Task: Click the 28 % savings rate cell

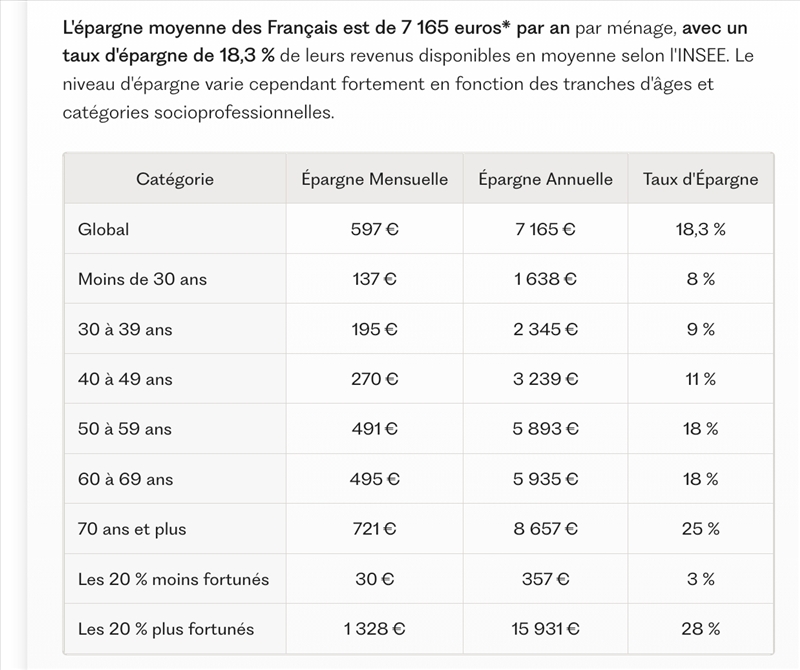Action: (701, 629)
